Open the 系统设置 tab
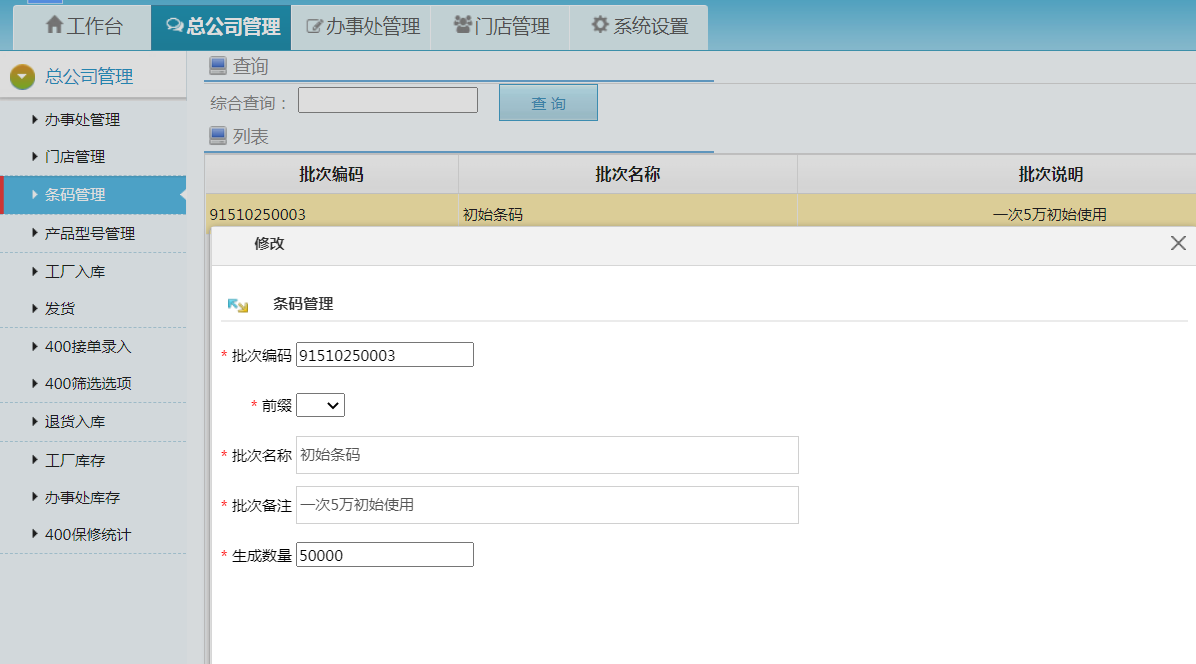The image size is (1196, 664). coord(640,27)
